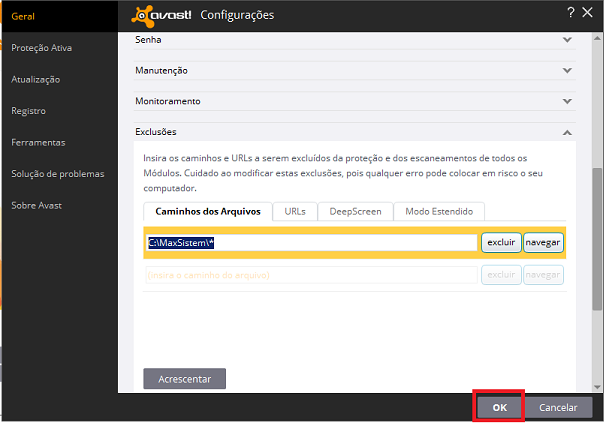Click the Manutenção section header
Viewport: 606px width, 423px height.
click(x=354, y=71)
